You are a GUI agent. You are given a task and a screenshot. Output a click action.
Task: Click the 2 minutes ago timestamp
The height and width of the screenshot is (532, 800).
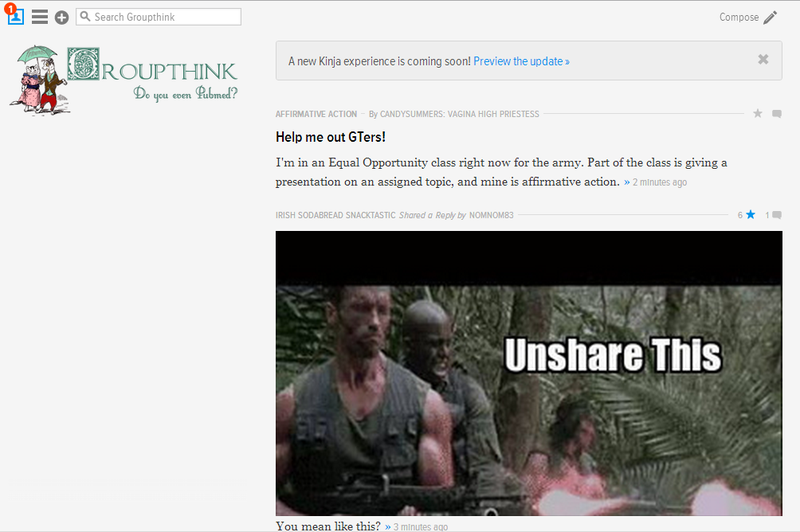pyautogui.click(x=660, y=182)
